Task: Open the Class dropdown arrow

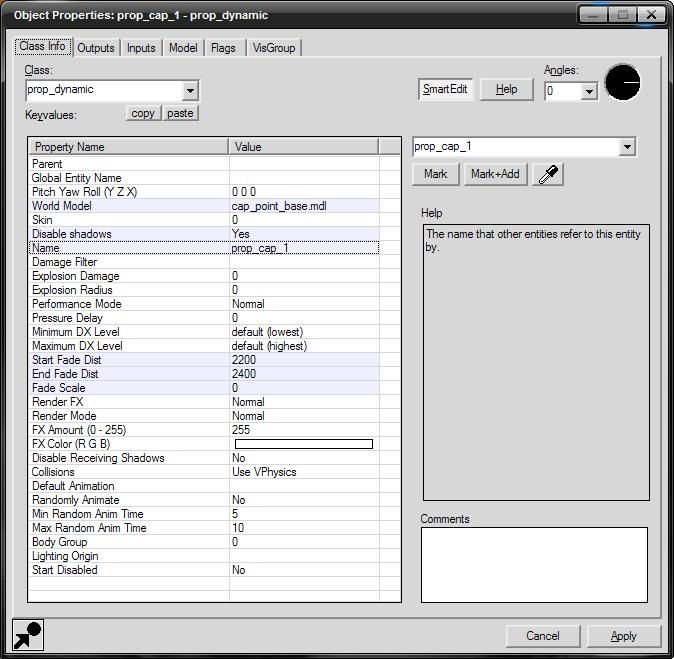Action: click(190, 91)
